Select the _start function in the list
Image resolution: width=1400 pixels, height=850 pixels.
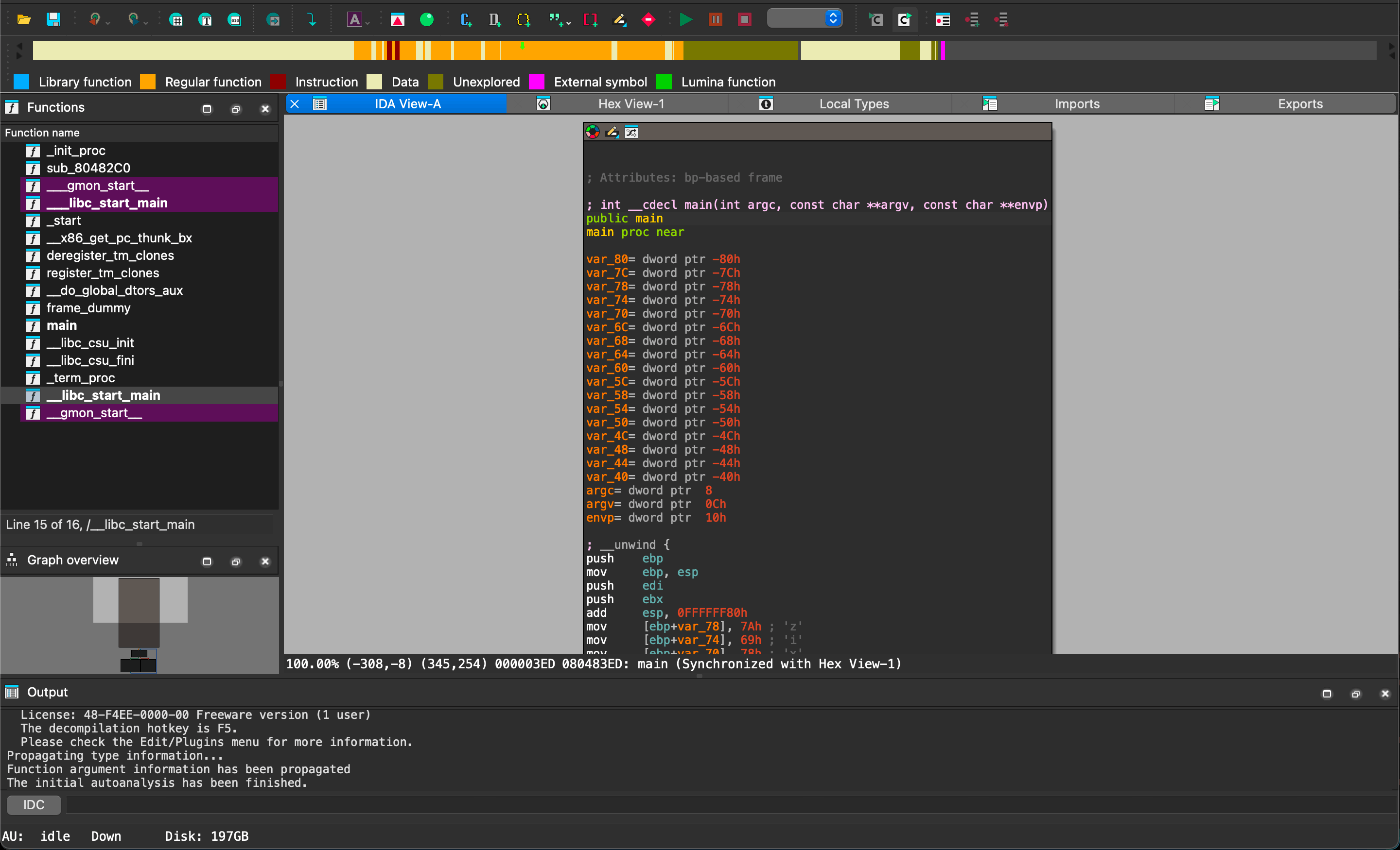[x=64, y=221]
